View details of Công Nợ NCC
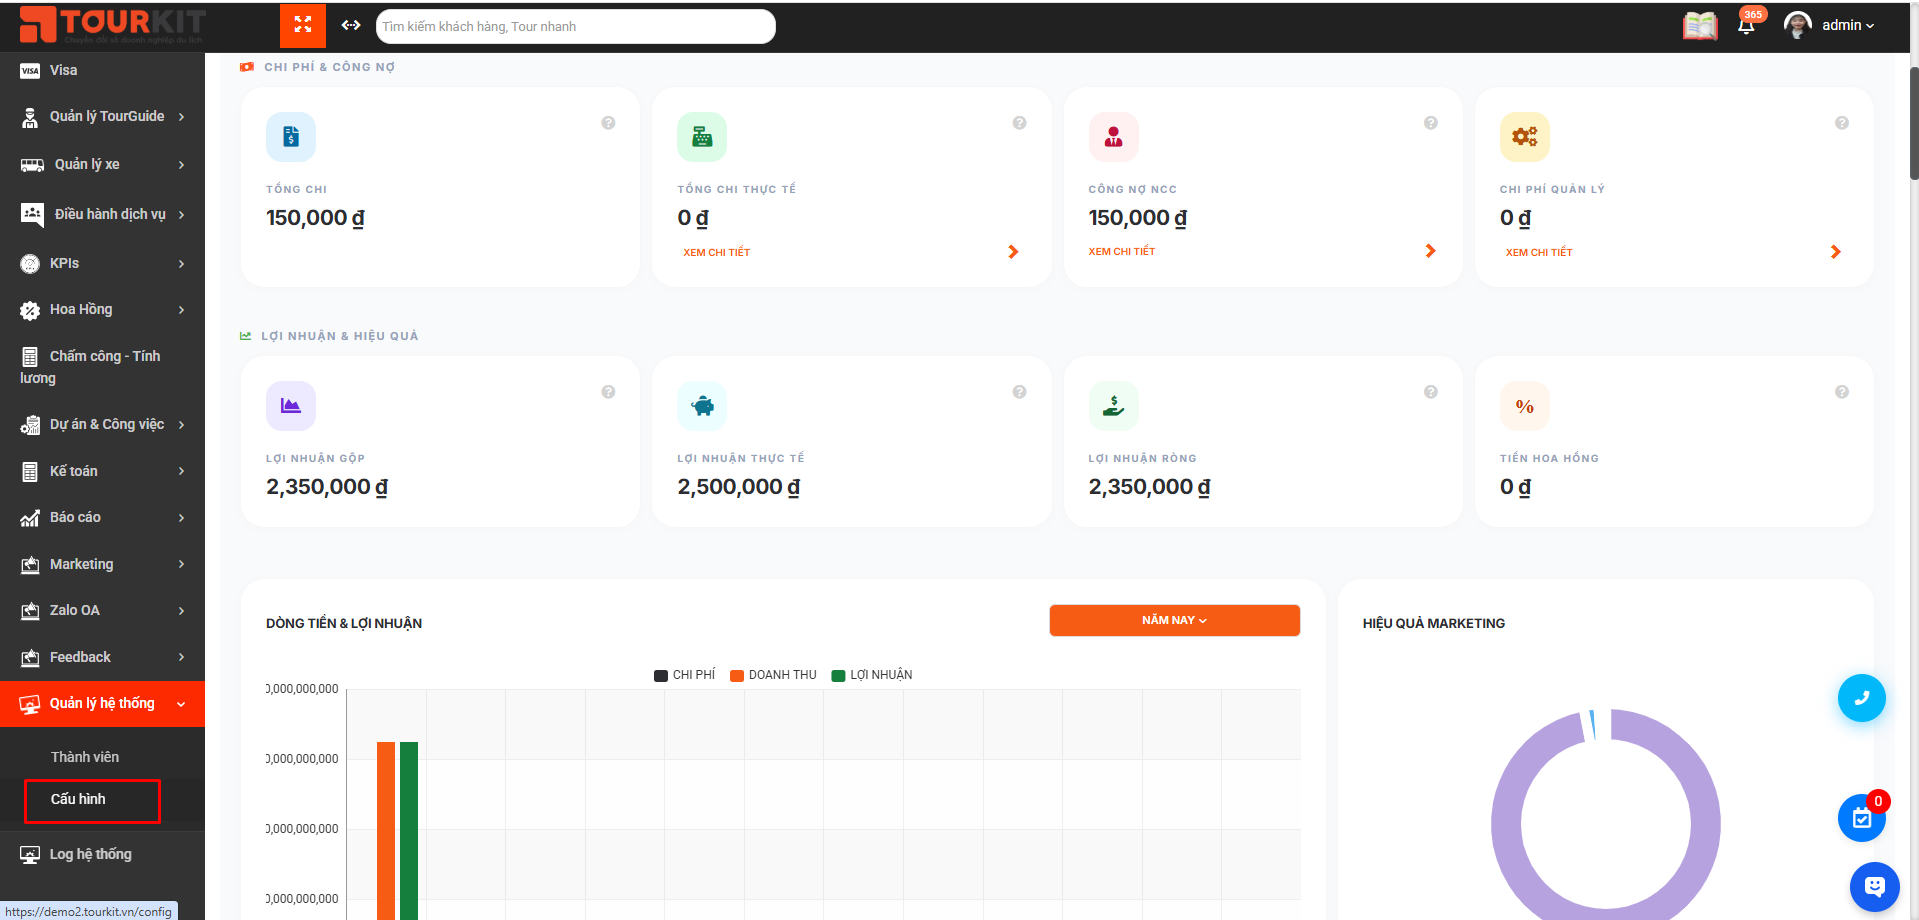 click(x=1122, y=252)
